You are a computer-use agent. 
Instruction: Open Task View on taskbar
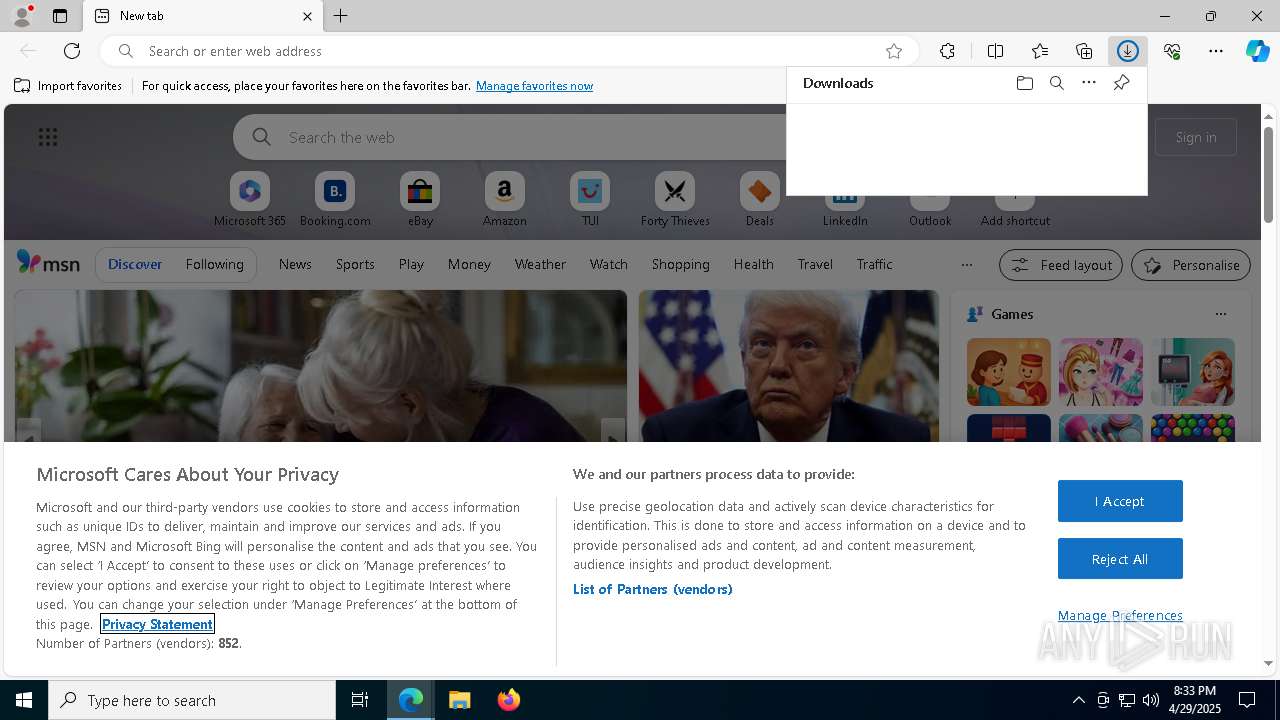coord(360,700)
